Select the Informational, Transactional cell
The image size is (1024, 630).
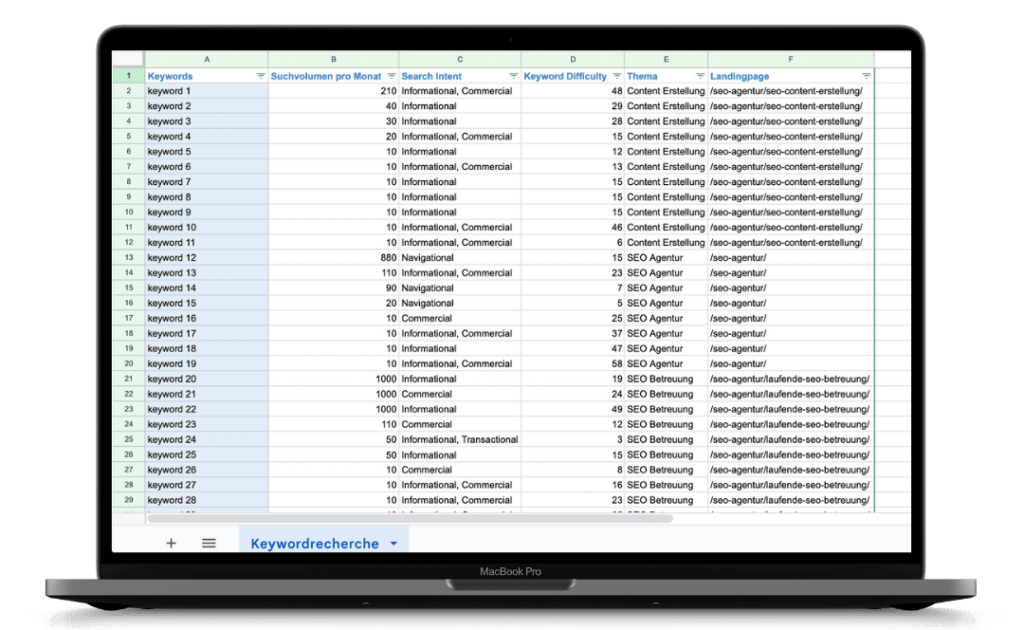[459, 440]
